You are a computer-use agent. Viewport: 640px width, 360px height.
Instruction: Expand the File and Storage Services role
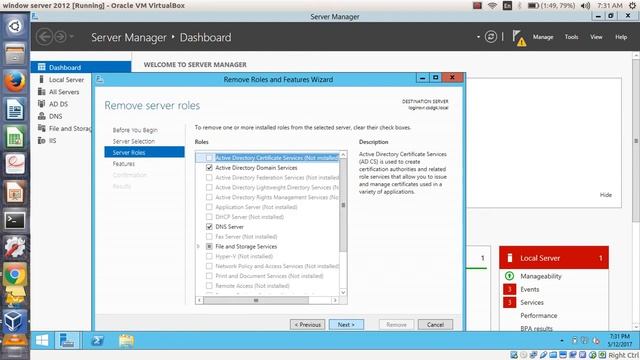[x=199, y=246]
